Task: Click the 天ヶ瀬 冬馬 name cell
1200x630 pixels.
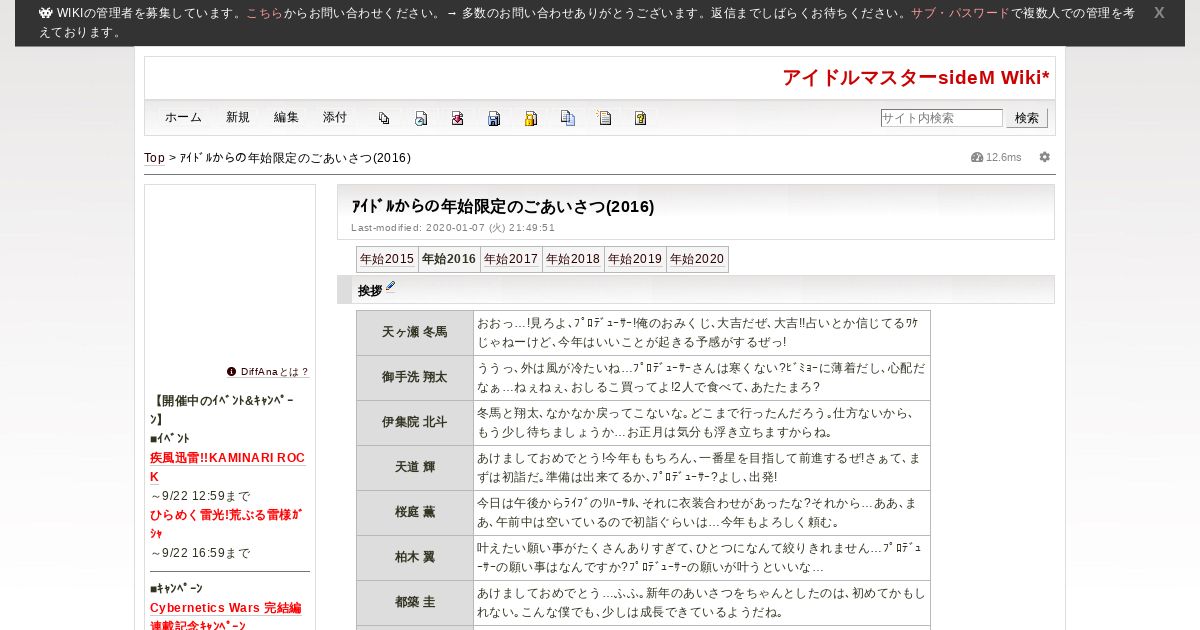Action: [415, 333]
